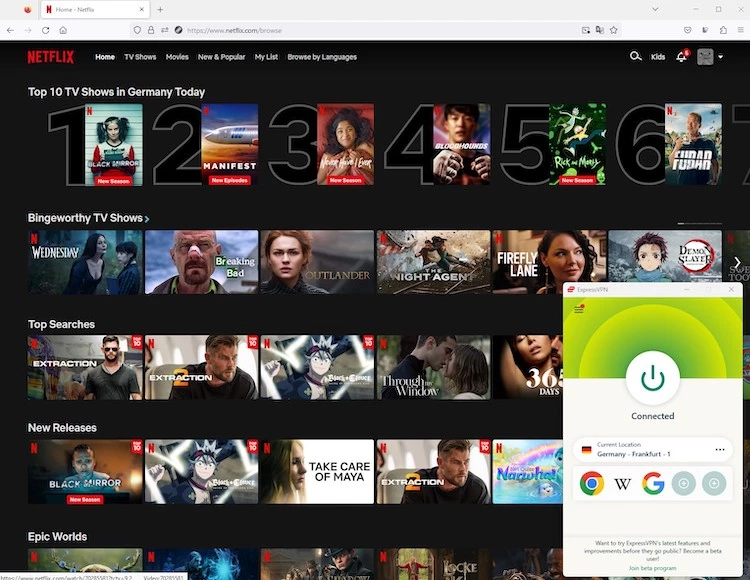Open FUBAR poster

[x=693, y=144]
